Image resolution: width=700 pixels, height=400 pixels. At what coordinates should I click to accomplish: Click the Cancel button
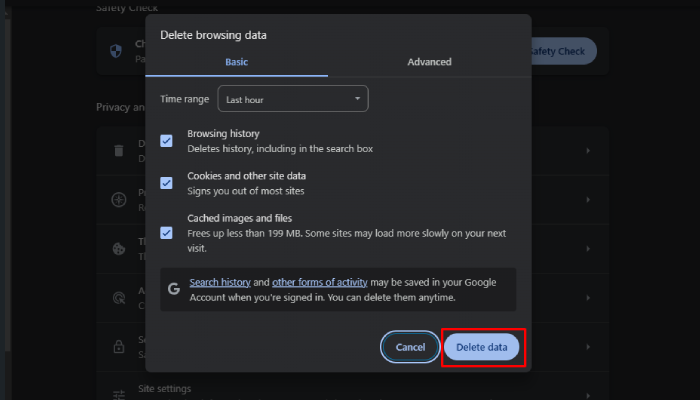coord(410,347)
